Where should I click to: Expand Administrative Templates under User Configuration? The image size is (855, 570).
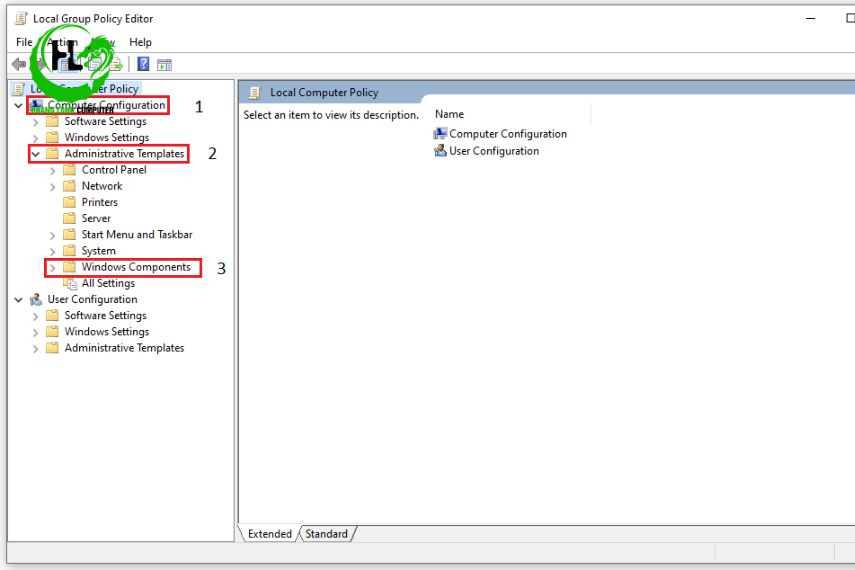coord(35,349)
